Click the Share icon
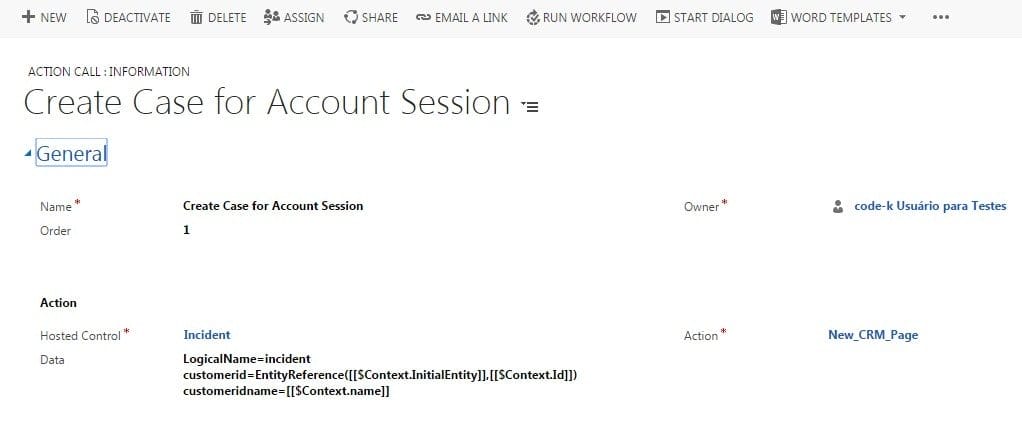This screenshot has width=1022, height=434. point(350,17)
